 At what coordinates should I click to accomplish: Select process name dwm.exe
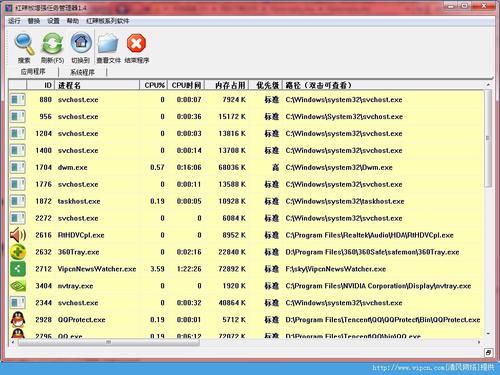coord(73,167)
